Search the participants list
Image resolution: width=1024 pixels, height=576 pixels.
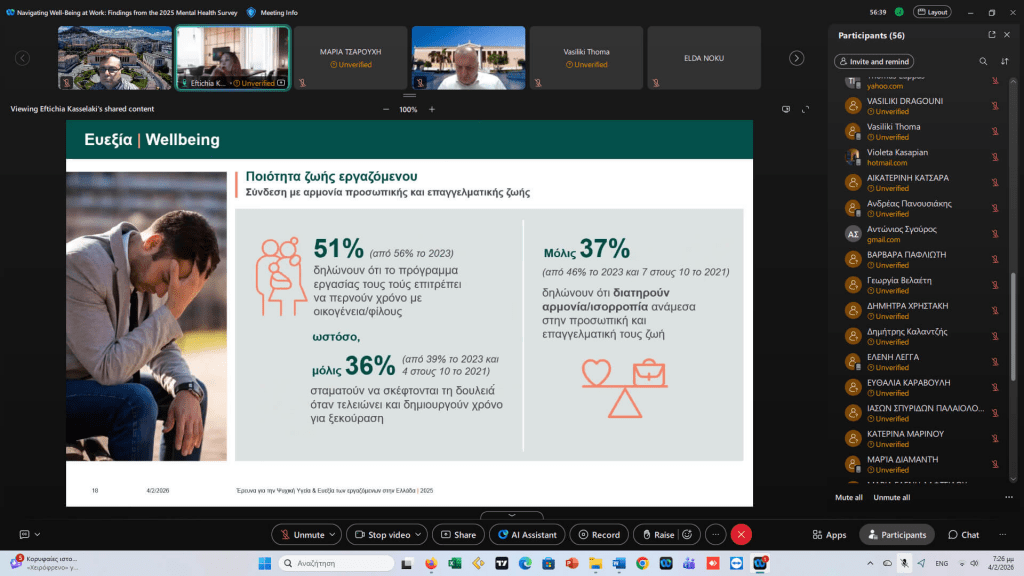coord(983,62)
